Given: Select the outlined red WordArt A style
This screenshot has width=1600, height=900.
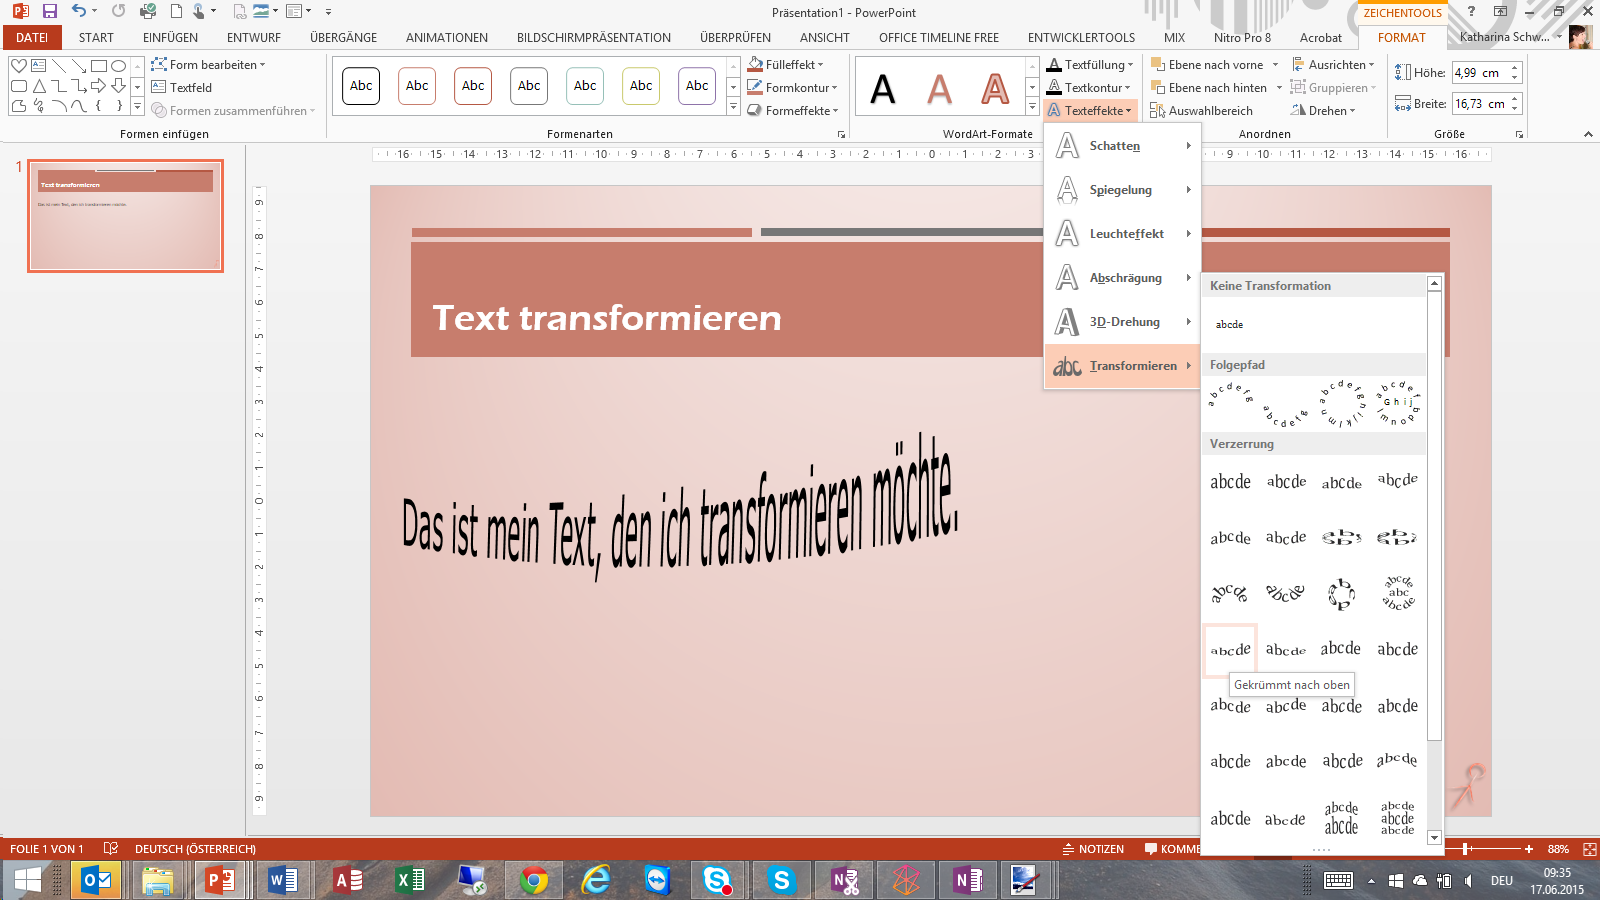Looking at the screenshot, I should 994,89.
